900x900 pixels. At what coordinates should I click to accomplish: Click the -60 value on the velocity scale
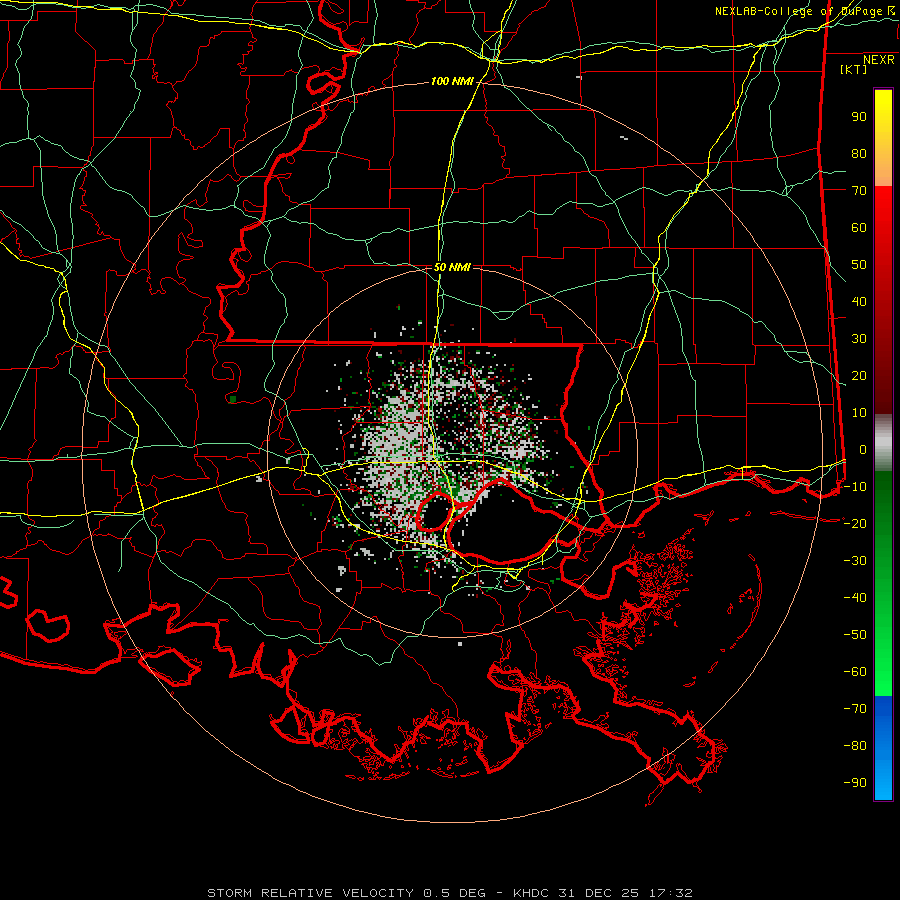pos(855,672)
